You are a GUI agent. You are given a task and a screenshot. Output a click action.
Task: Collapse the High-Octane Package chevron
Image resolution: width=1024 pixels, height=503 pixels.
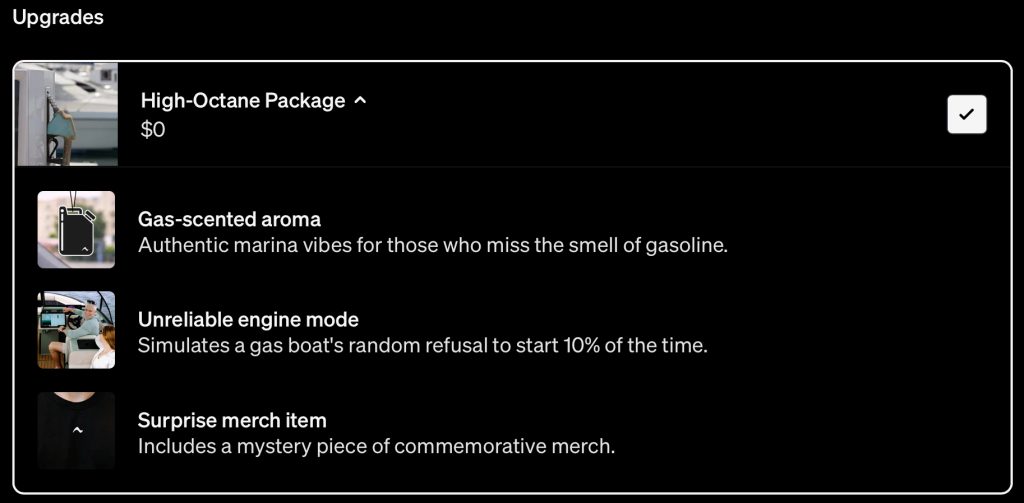coord(360,101)
